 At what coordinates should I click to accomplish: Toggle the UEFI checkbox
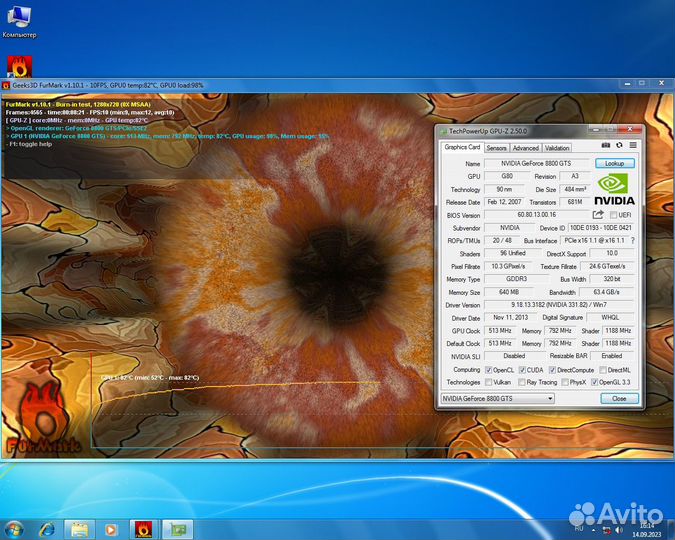pos(614,214)
